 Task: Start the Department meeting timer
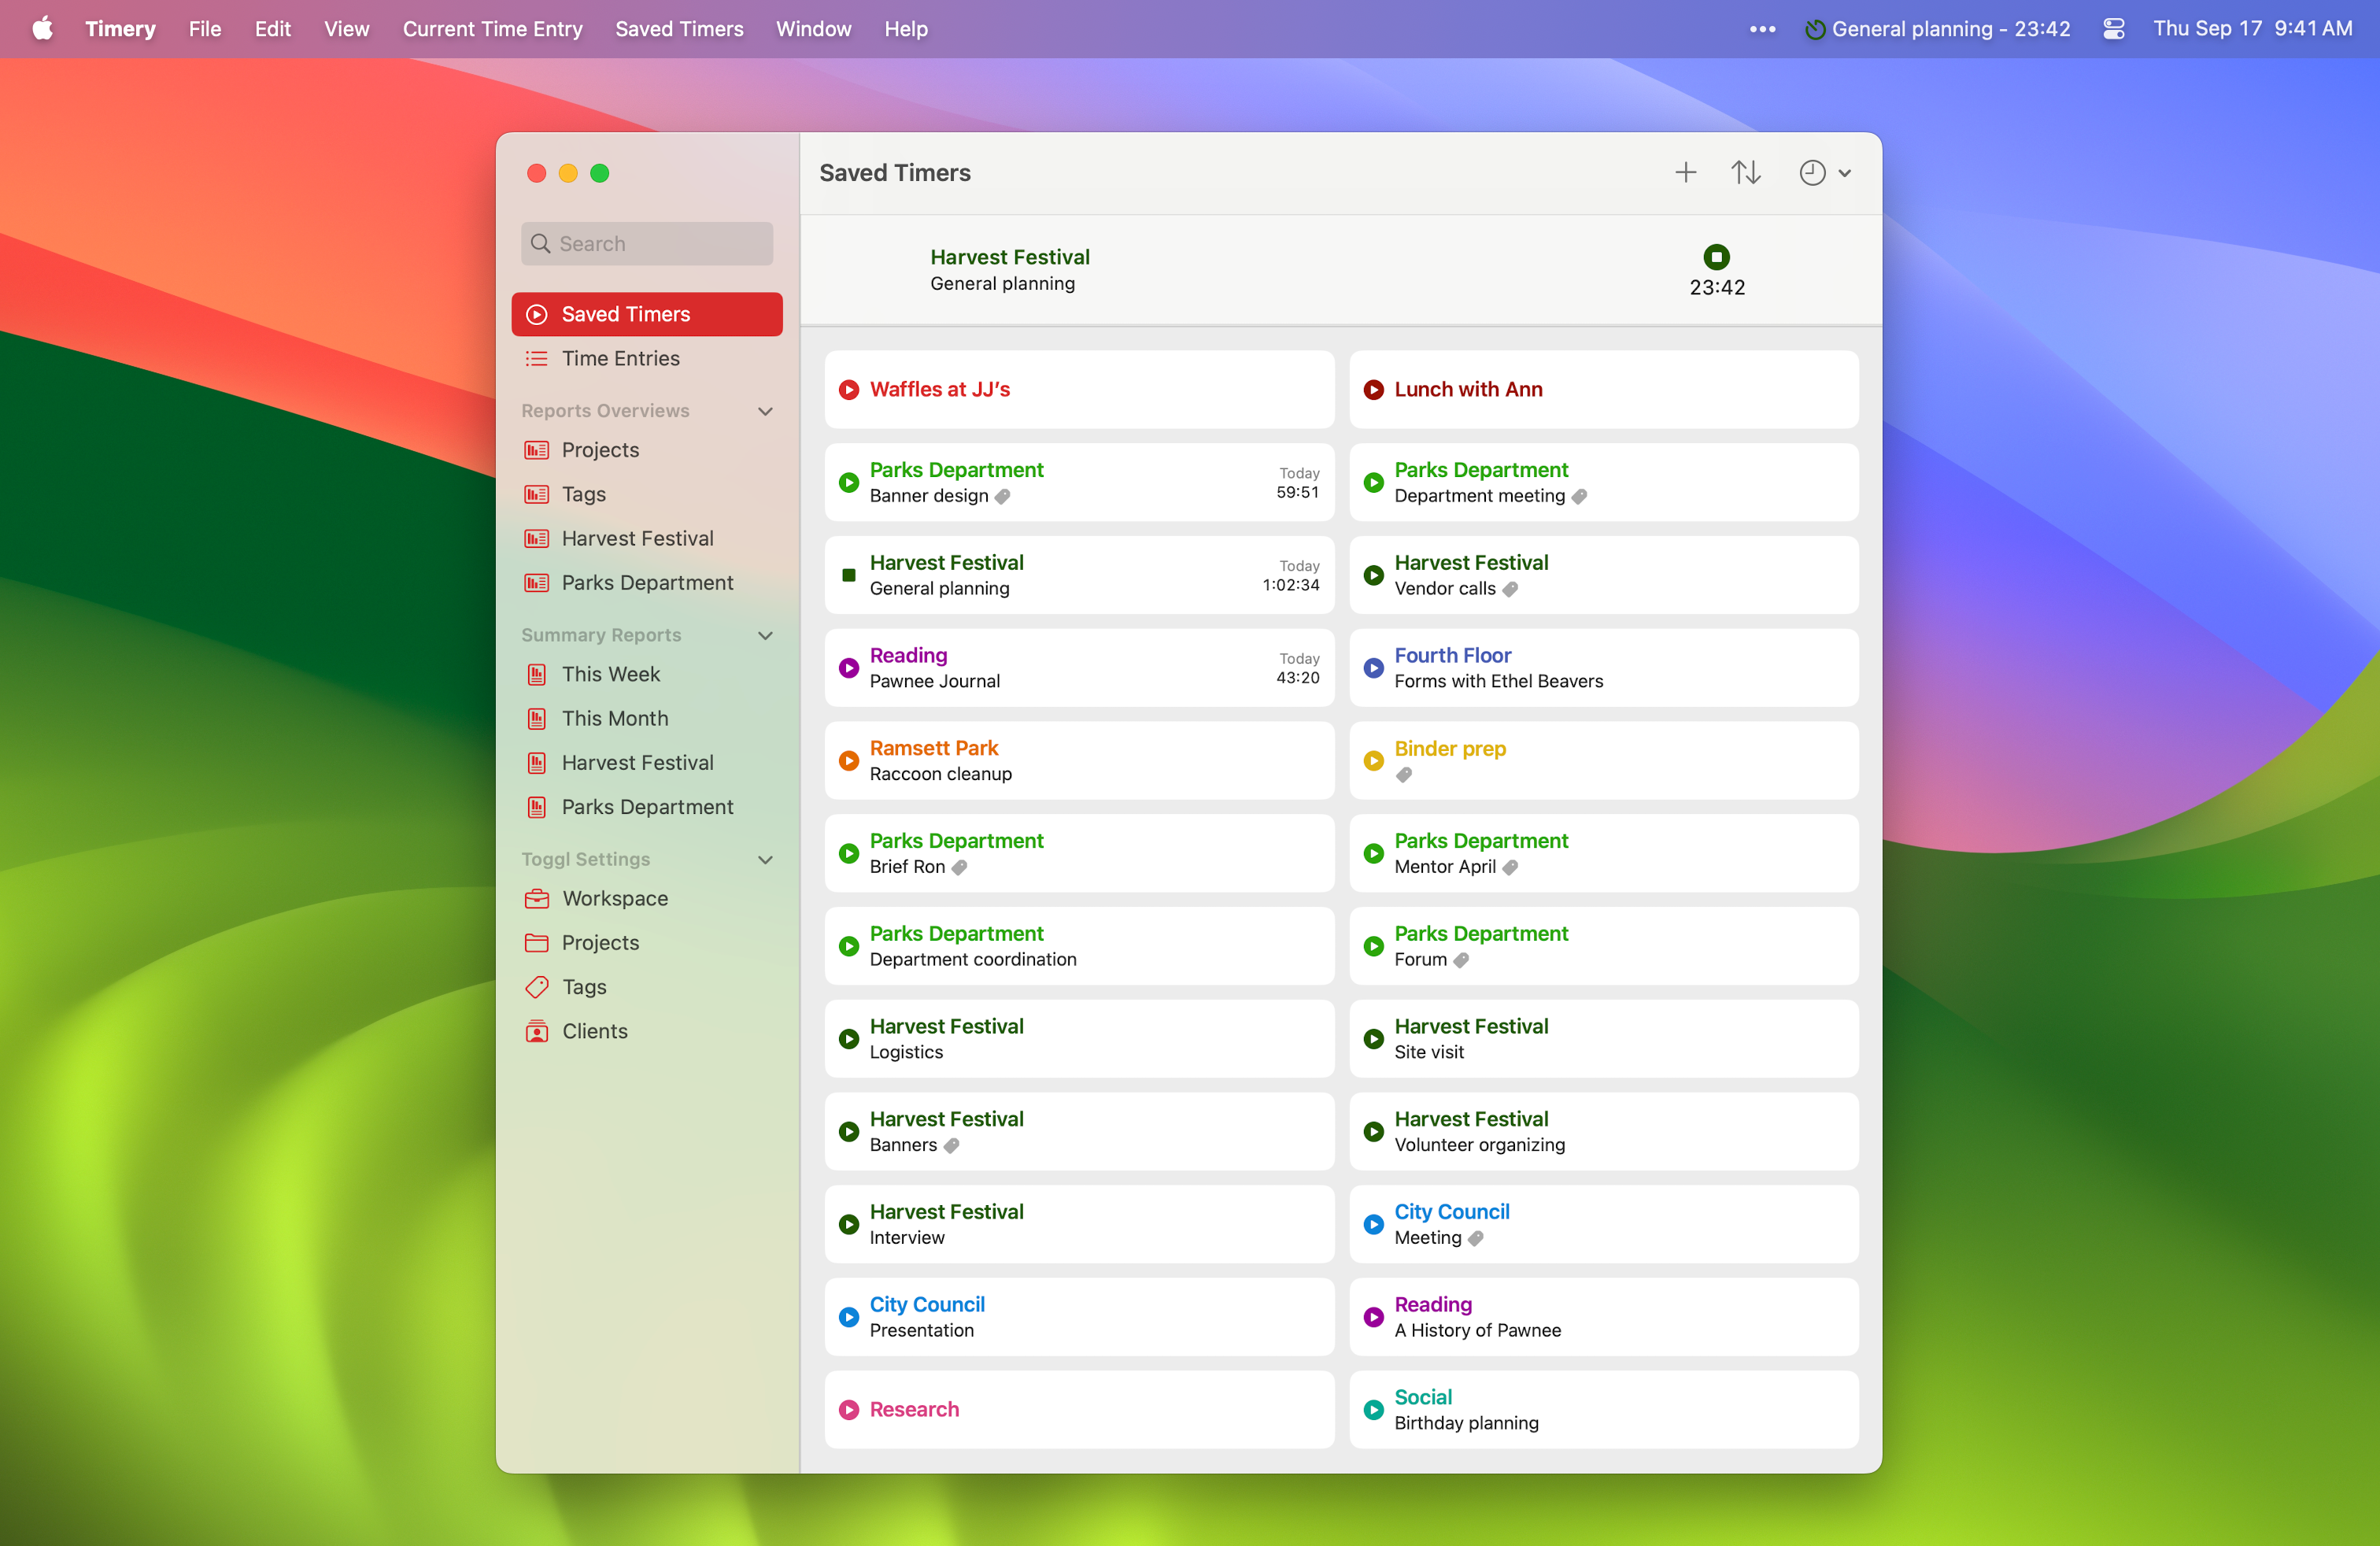pyautogui.click(x=1374, y=483)
